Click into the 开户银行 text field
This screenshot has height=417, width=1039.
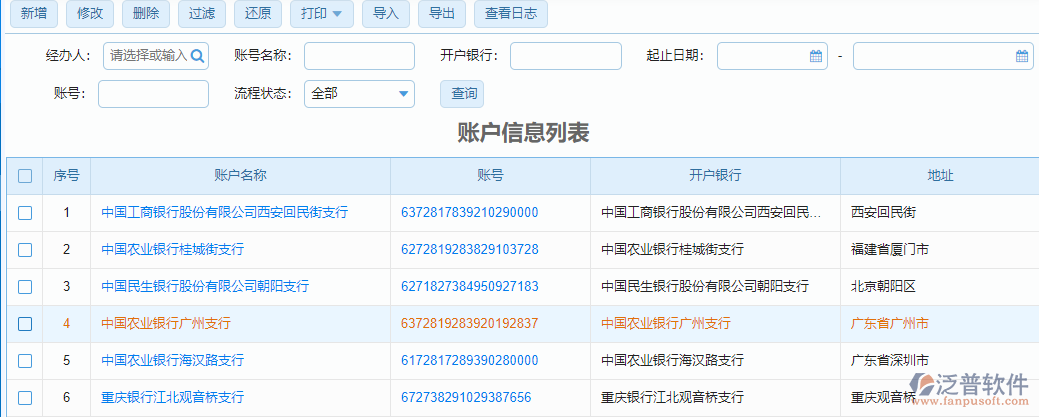click(x=566, y=56)
